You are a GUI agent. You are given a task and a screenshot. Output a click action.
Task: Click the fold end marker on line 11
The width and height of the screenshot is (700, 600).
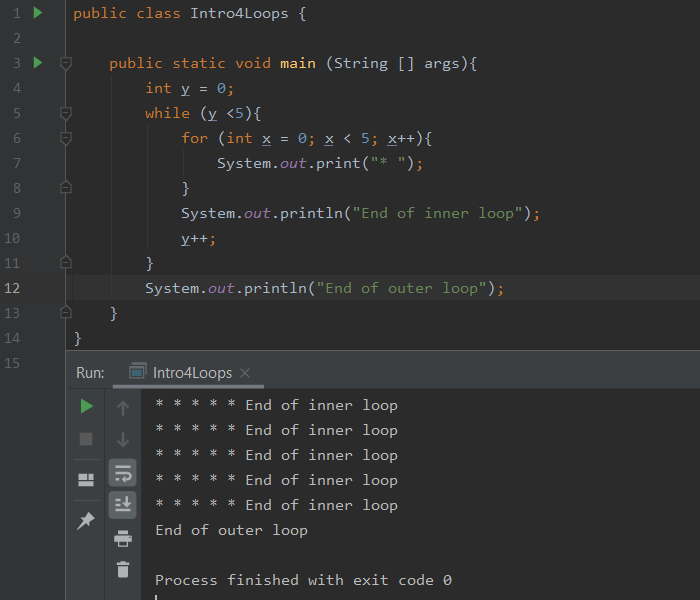(x=66, y=263)
